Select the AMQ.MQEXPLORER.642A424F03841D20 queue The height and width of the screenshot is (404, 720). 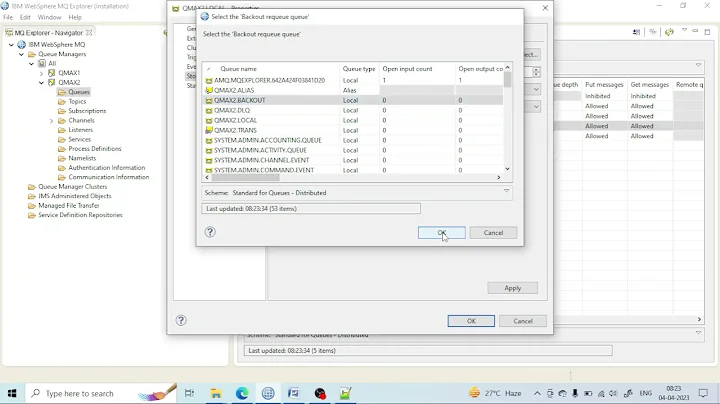pyautogui.click(x=352, y=80)
